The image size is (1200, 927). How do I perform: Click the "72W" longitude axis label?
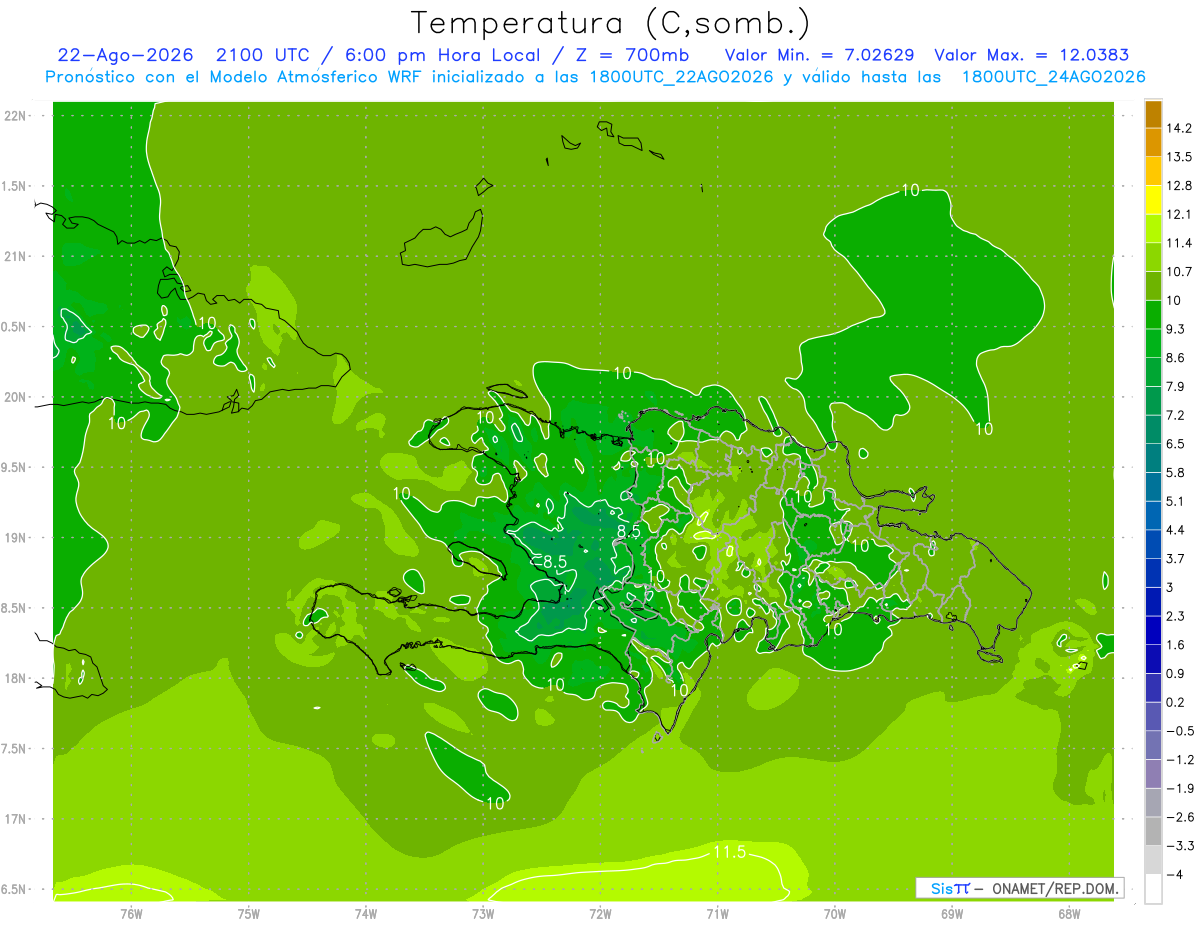point(600,913)
